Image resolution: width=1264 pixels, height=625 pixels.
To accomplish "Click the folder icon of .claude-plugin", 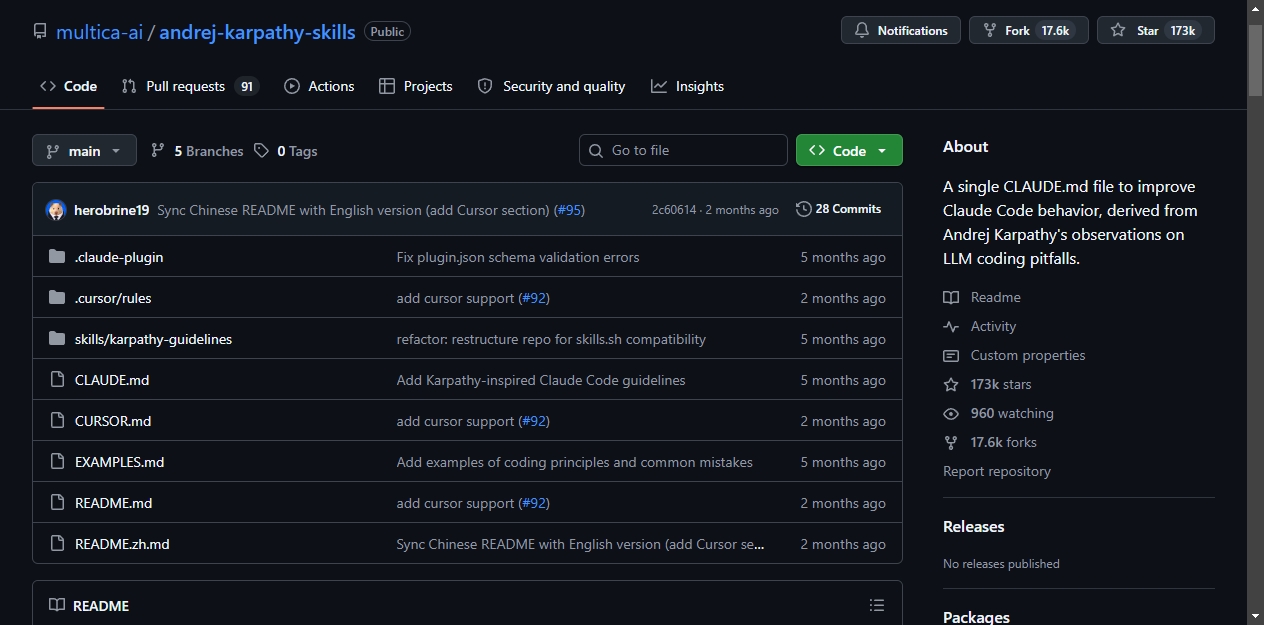I will [57, 257].
